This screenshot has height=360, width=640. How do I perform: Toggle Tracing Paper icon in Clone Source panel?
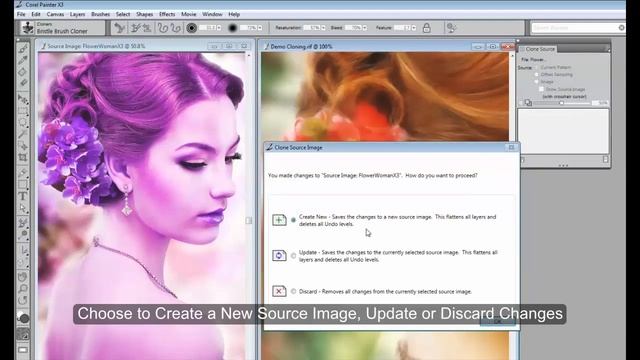pos(528,103)
